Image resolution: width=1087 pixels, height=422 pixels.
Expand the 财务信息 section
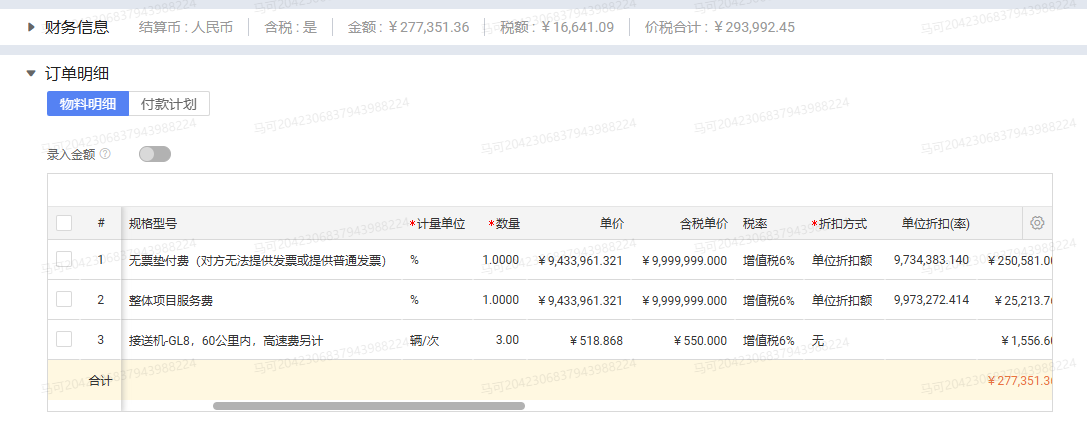pos(31,27)
